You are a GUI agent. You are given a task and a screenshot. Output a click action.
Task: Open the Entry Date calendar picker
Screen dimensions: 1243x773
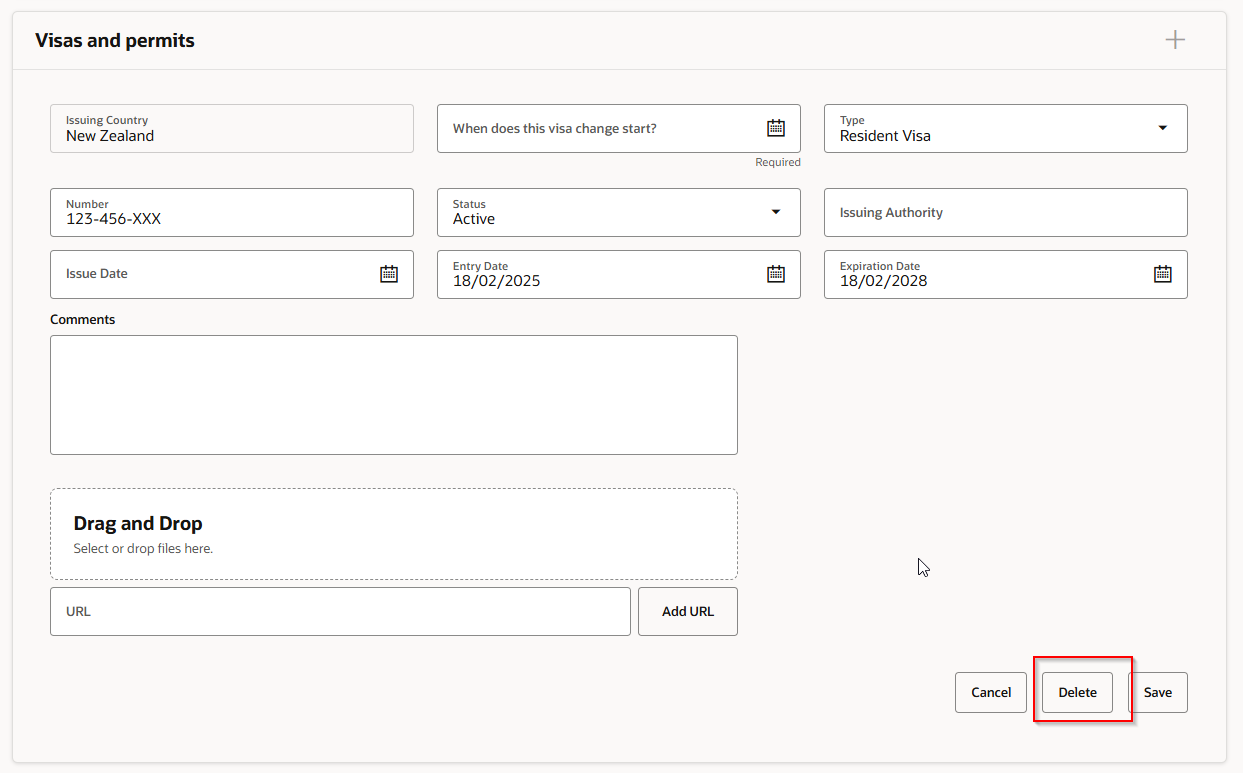point(775,272)
